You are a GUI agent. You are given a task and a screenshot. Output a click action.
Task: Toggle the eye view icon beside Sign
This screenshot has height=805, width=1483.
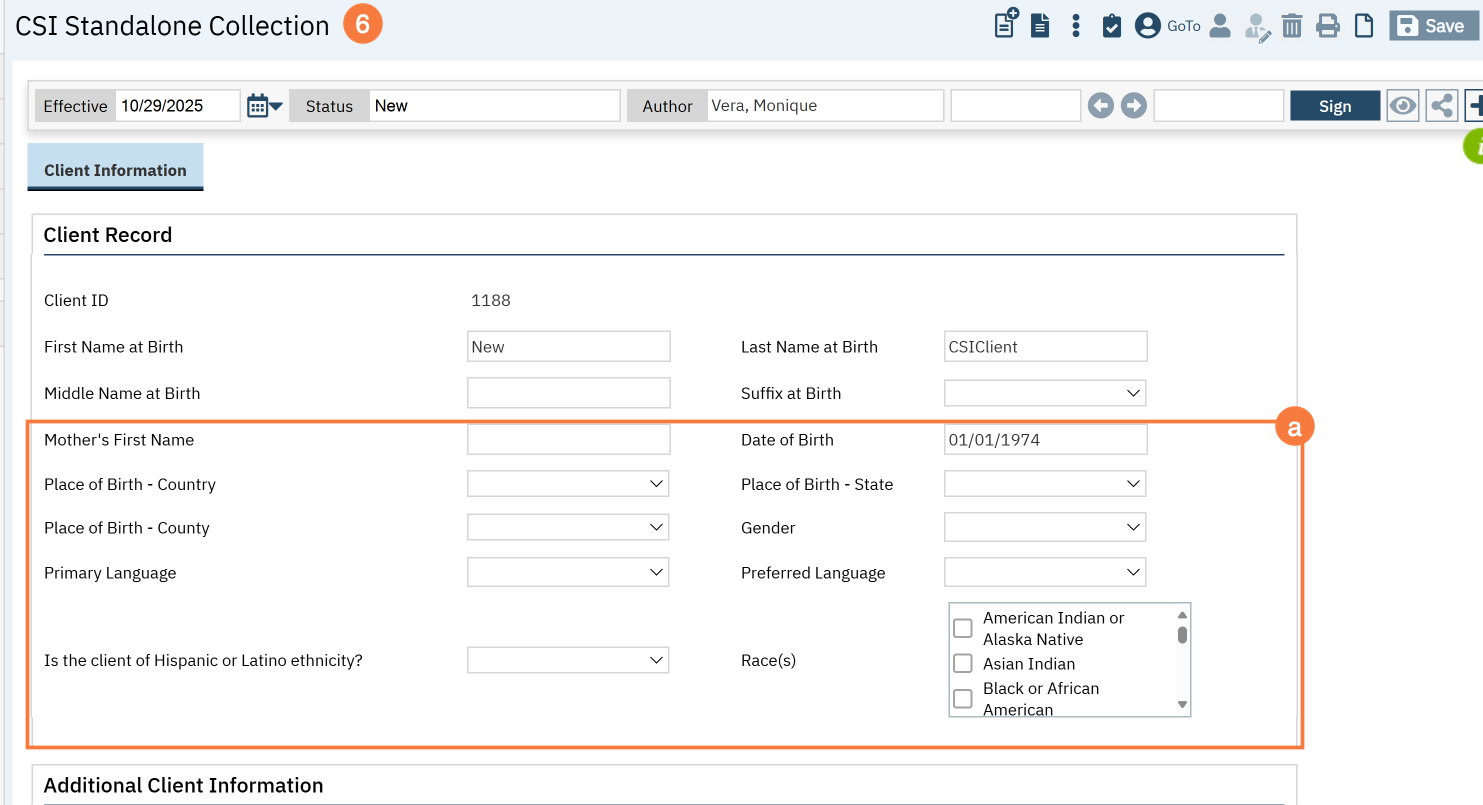point(1403,106)
